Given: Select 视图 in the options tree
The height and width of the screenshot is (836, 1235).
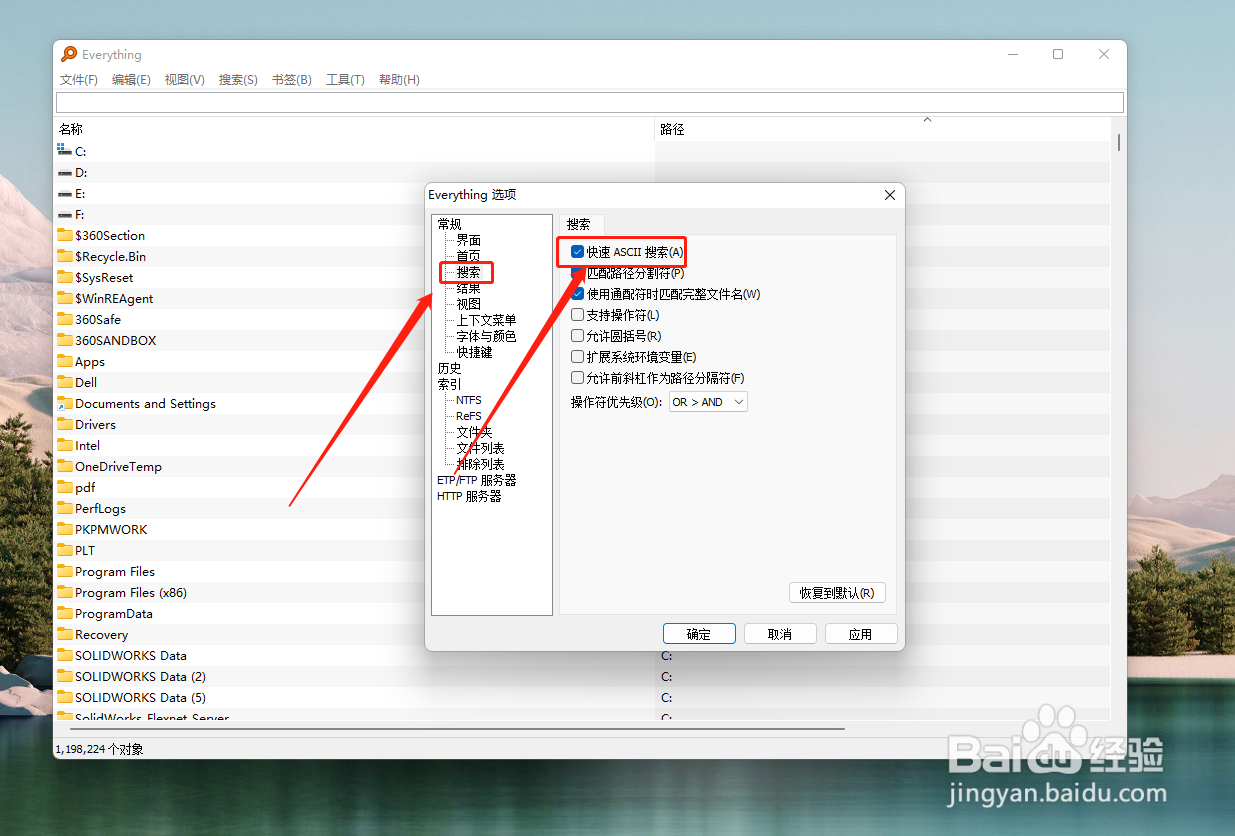Looking at the screenshot, I should [469, 304].
